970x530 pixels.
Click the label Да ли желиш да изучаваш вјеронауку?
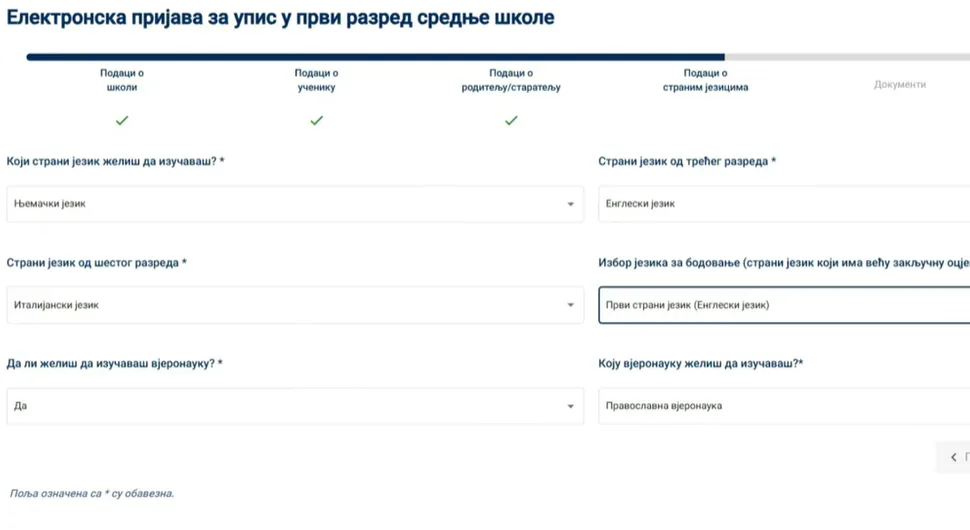(x=114, y=364)
